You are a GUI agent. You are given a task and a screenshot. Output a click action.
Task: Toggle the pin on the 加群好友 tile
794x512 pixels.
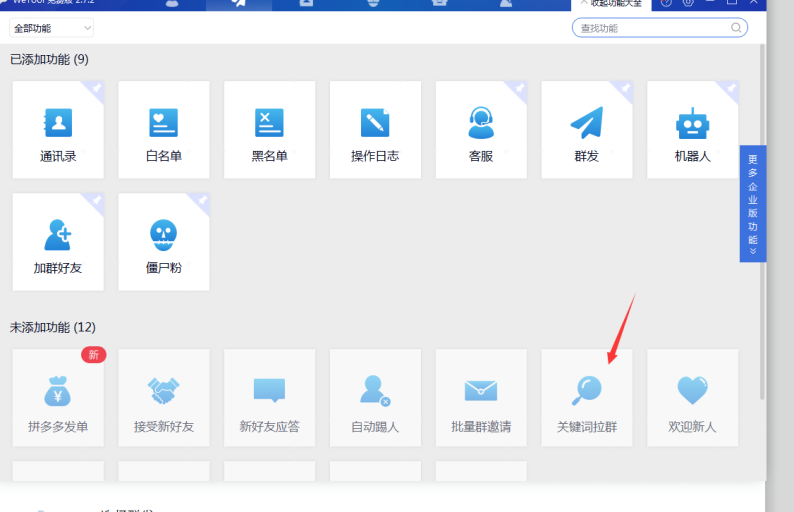pos(97,200)
